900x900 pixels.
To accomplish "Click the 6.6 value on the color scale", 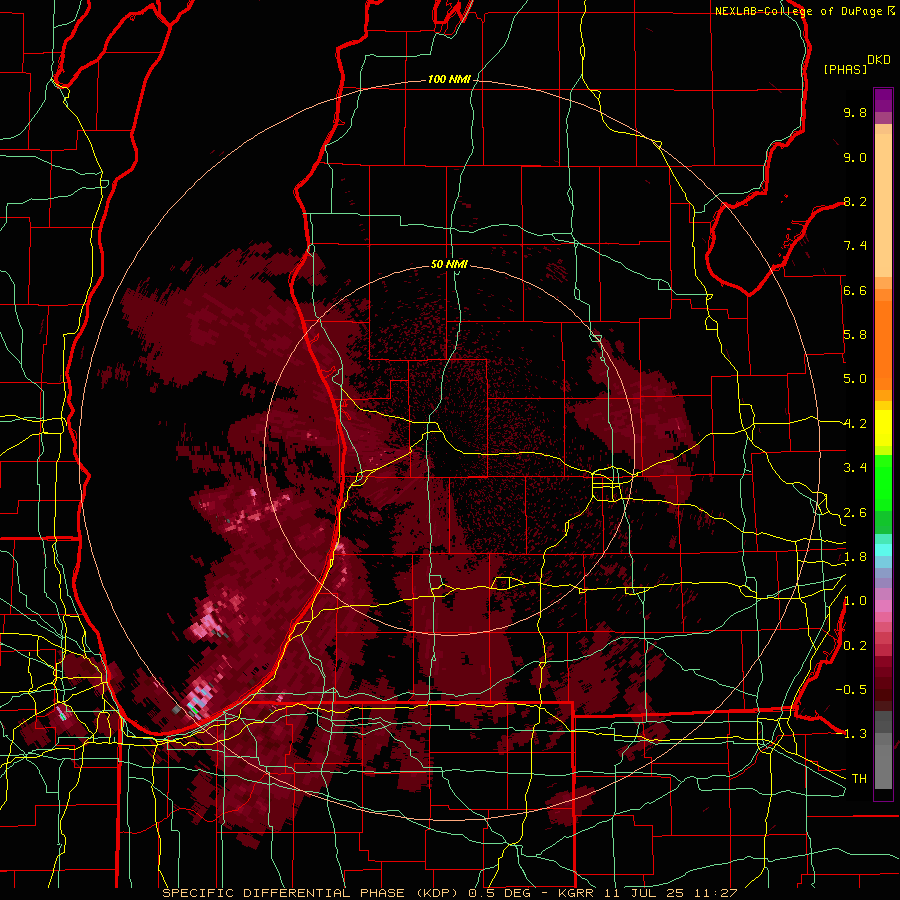I will (x=855, y=290).
